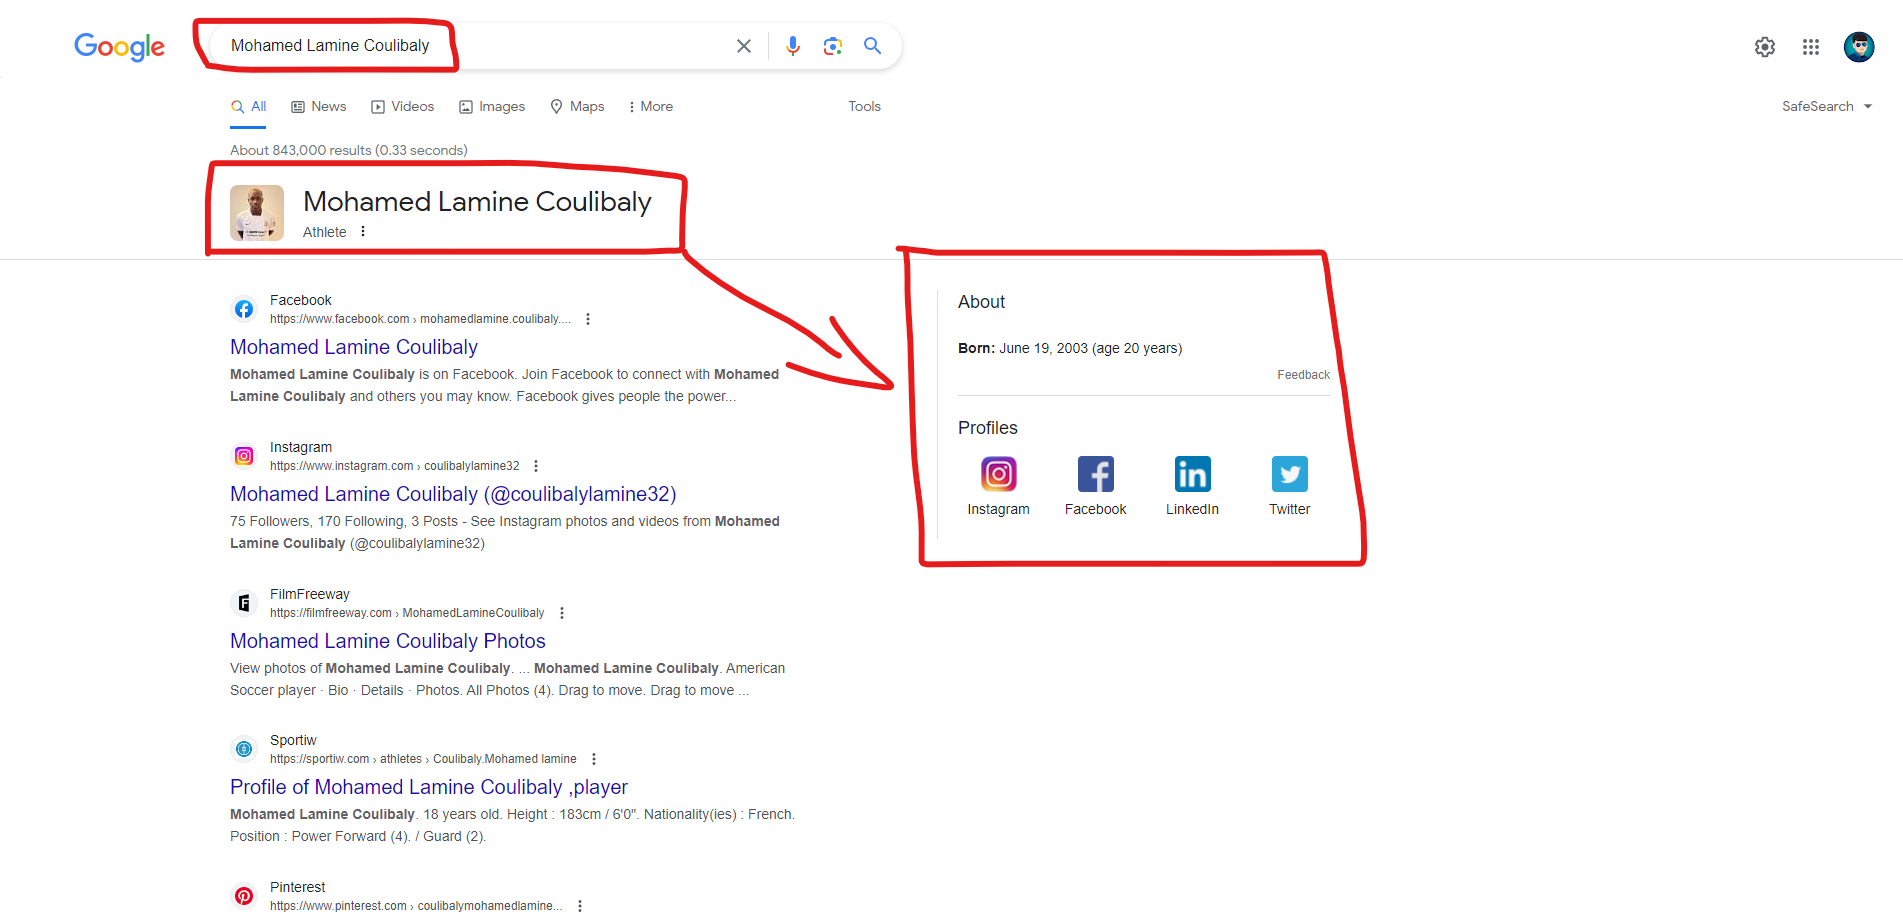Image resolution: width=1903 pixels, height=920 pixels.
Task: Open the Facebook result titled Mohamed Lamine Coulibaly
Action: tap(354, 347)
